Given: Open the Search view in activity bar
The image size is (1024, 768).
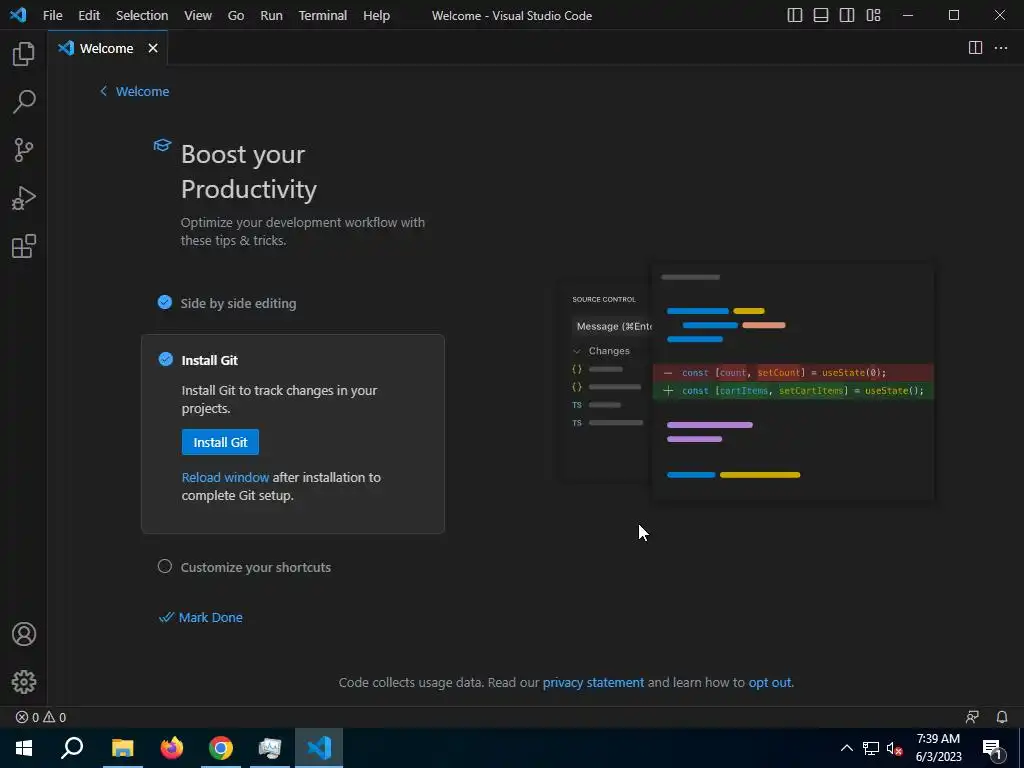Looking at the screenshot, I should click(24, 102).
